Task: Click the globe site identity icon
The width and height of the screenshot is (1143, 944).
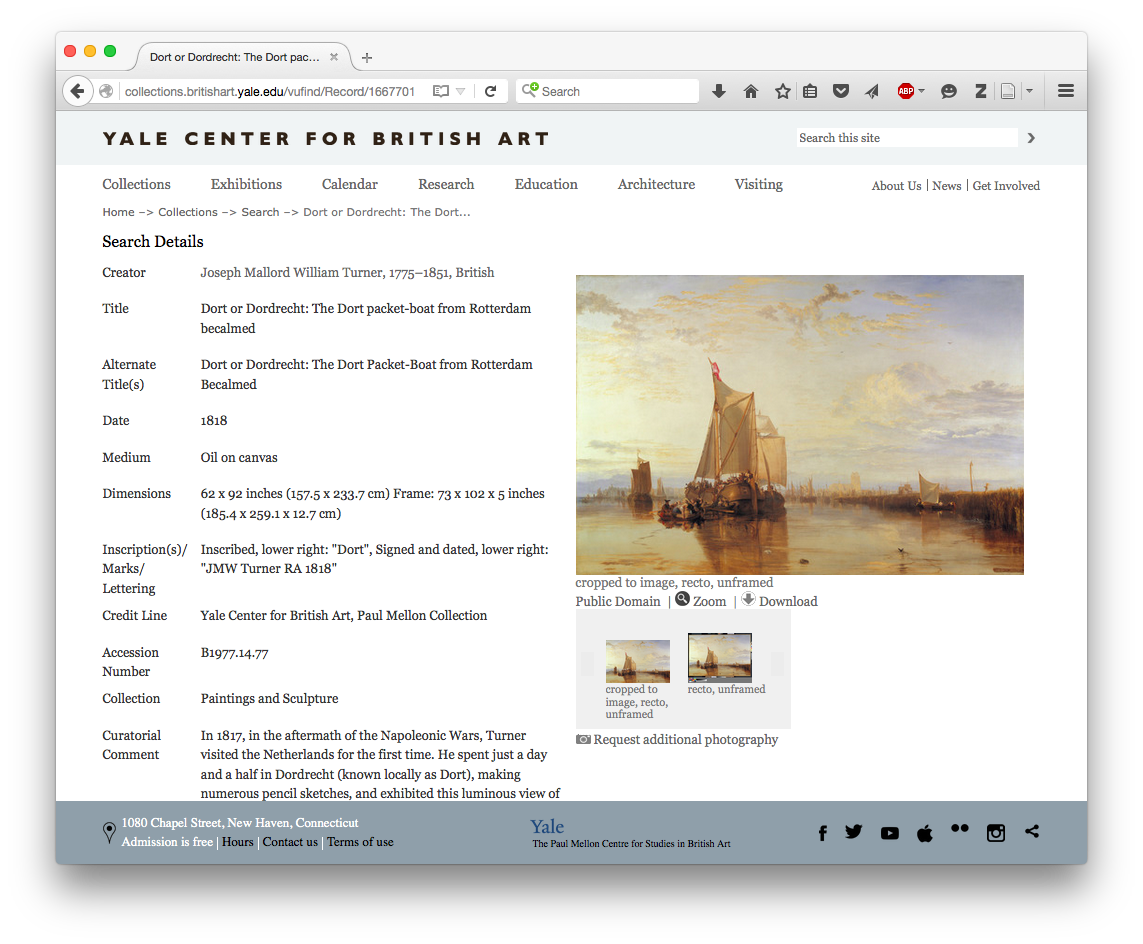Action: click(x=106, y=91)
